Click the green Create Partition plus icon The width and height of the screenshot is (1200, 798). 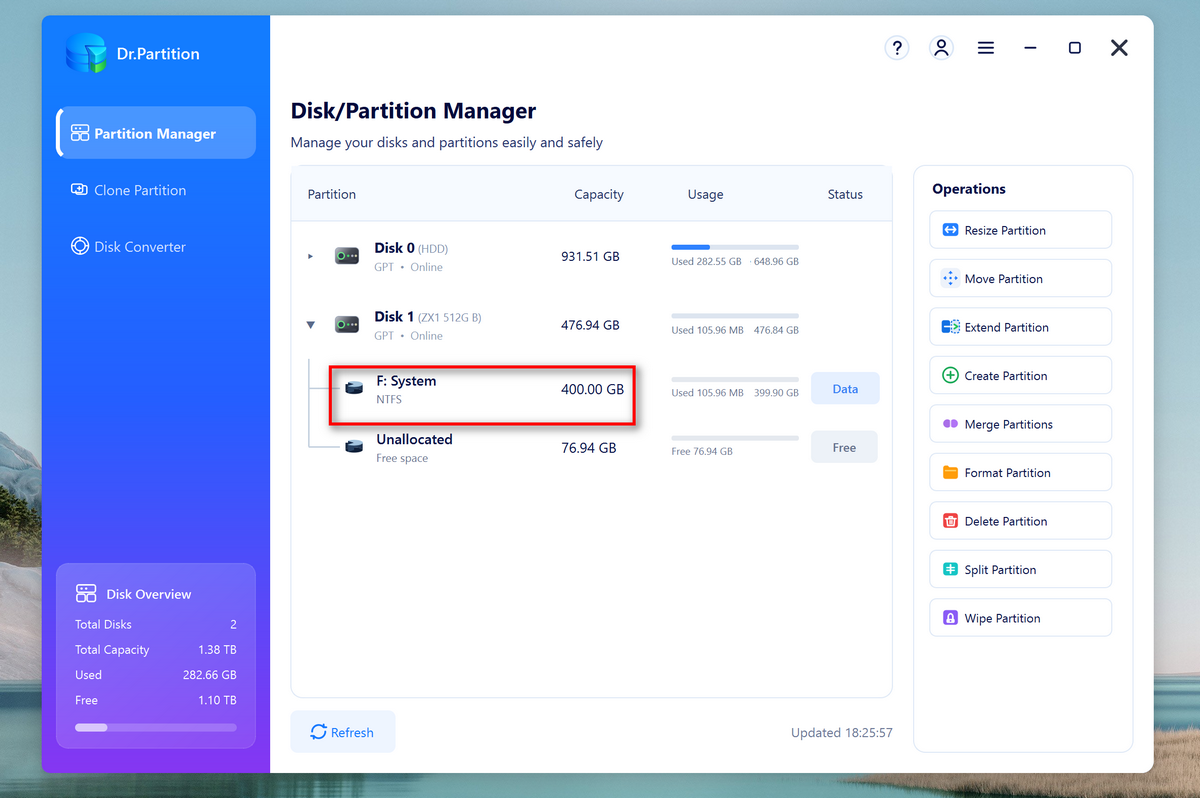(x=950, y=376)
